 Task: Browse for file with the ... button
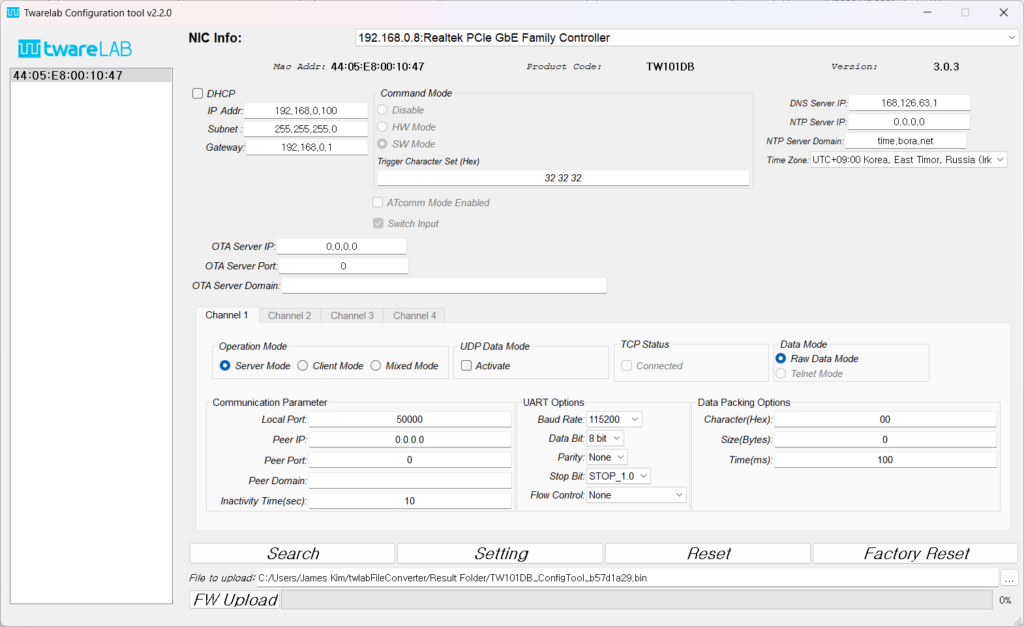point(1009,578)
